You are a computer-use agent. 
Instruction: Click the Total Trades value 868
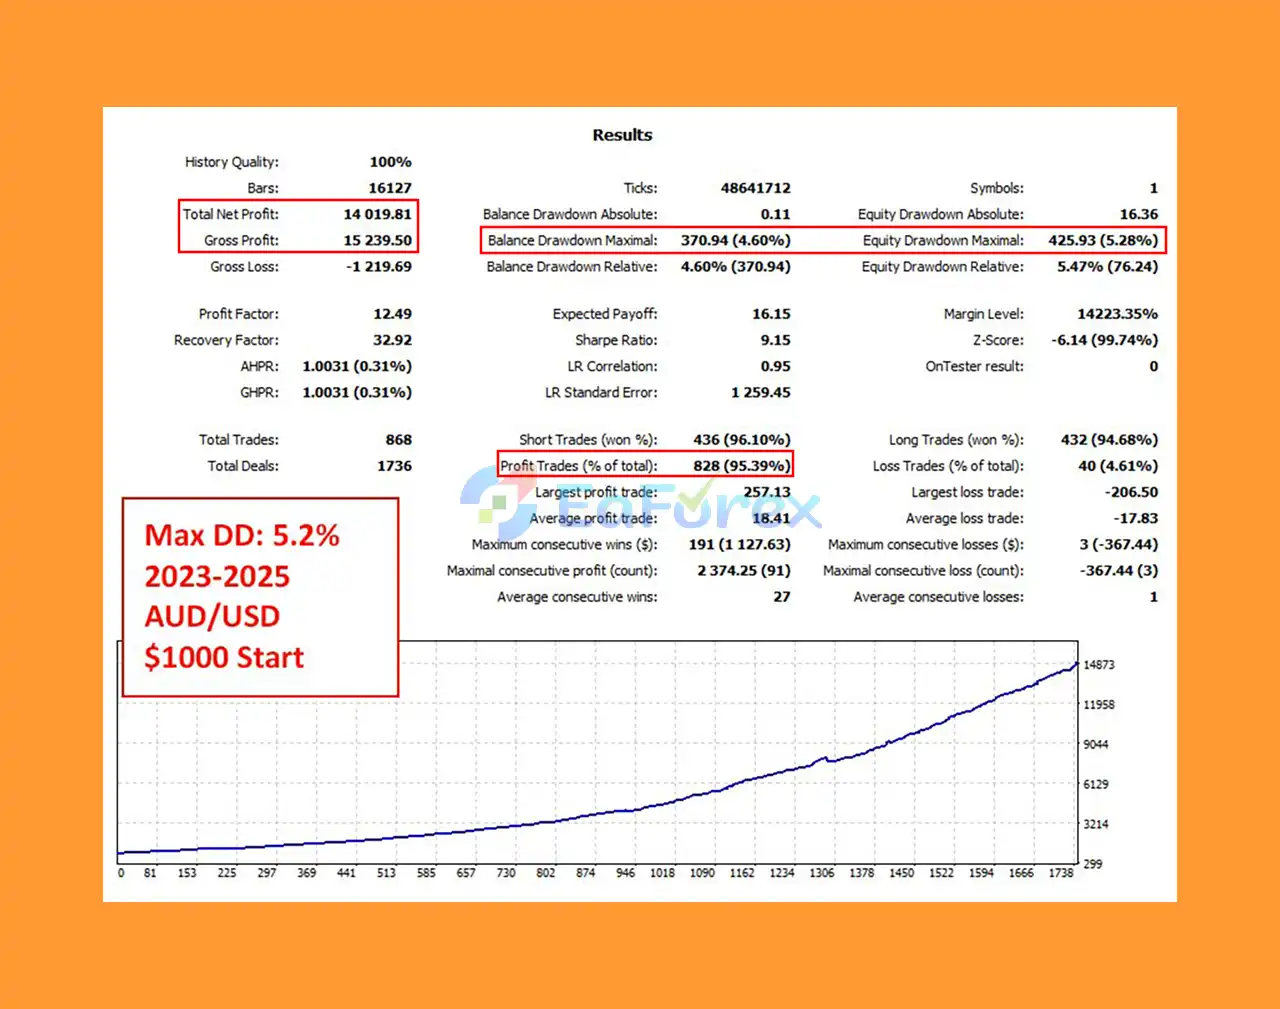point(398,440)
